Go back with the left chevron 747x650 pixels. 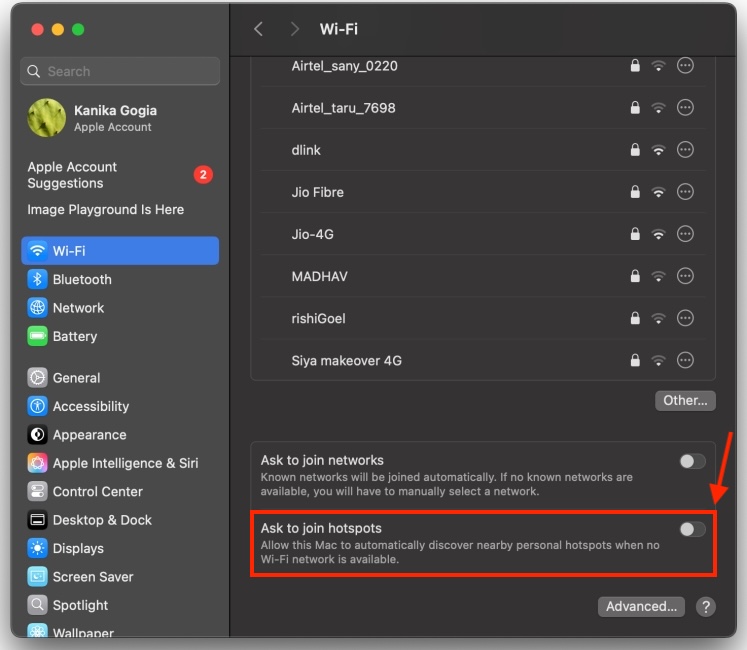258,29
